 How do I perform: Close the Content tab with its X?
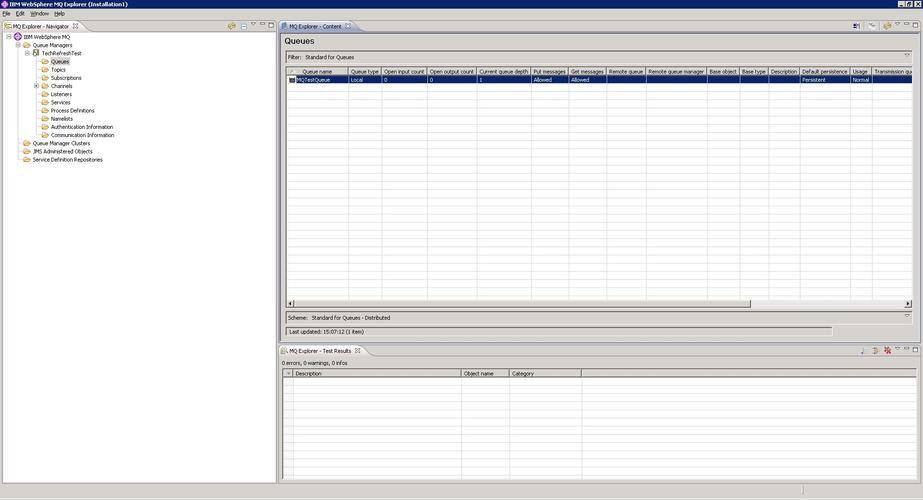348,26
